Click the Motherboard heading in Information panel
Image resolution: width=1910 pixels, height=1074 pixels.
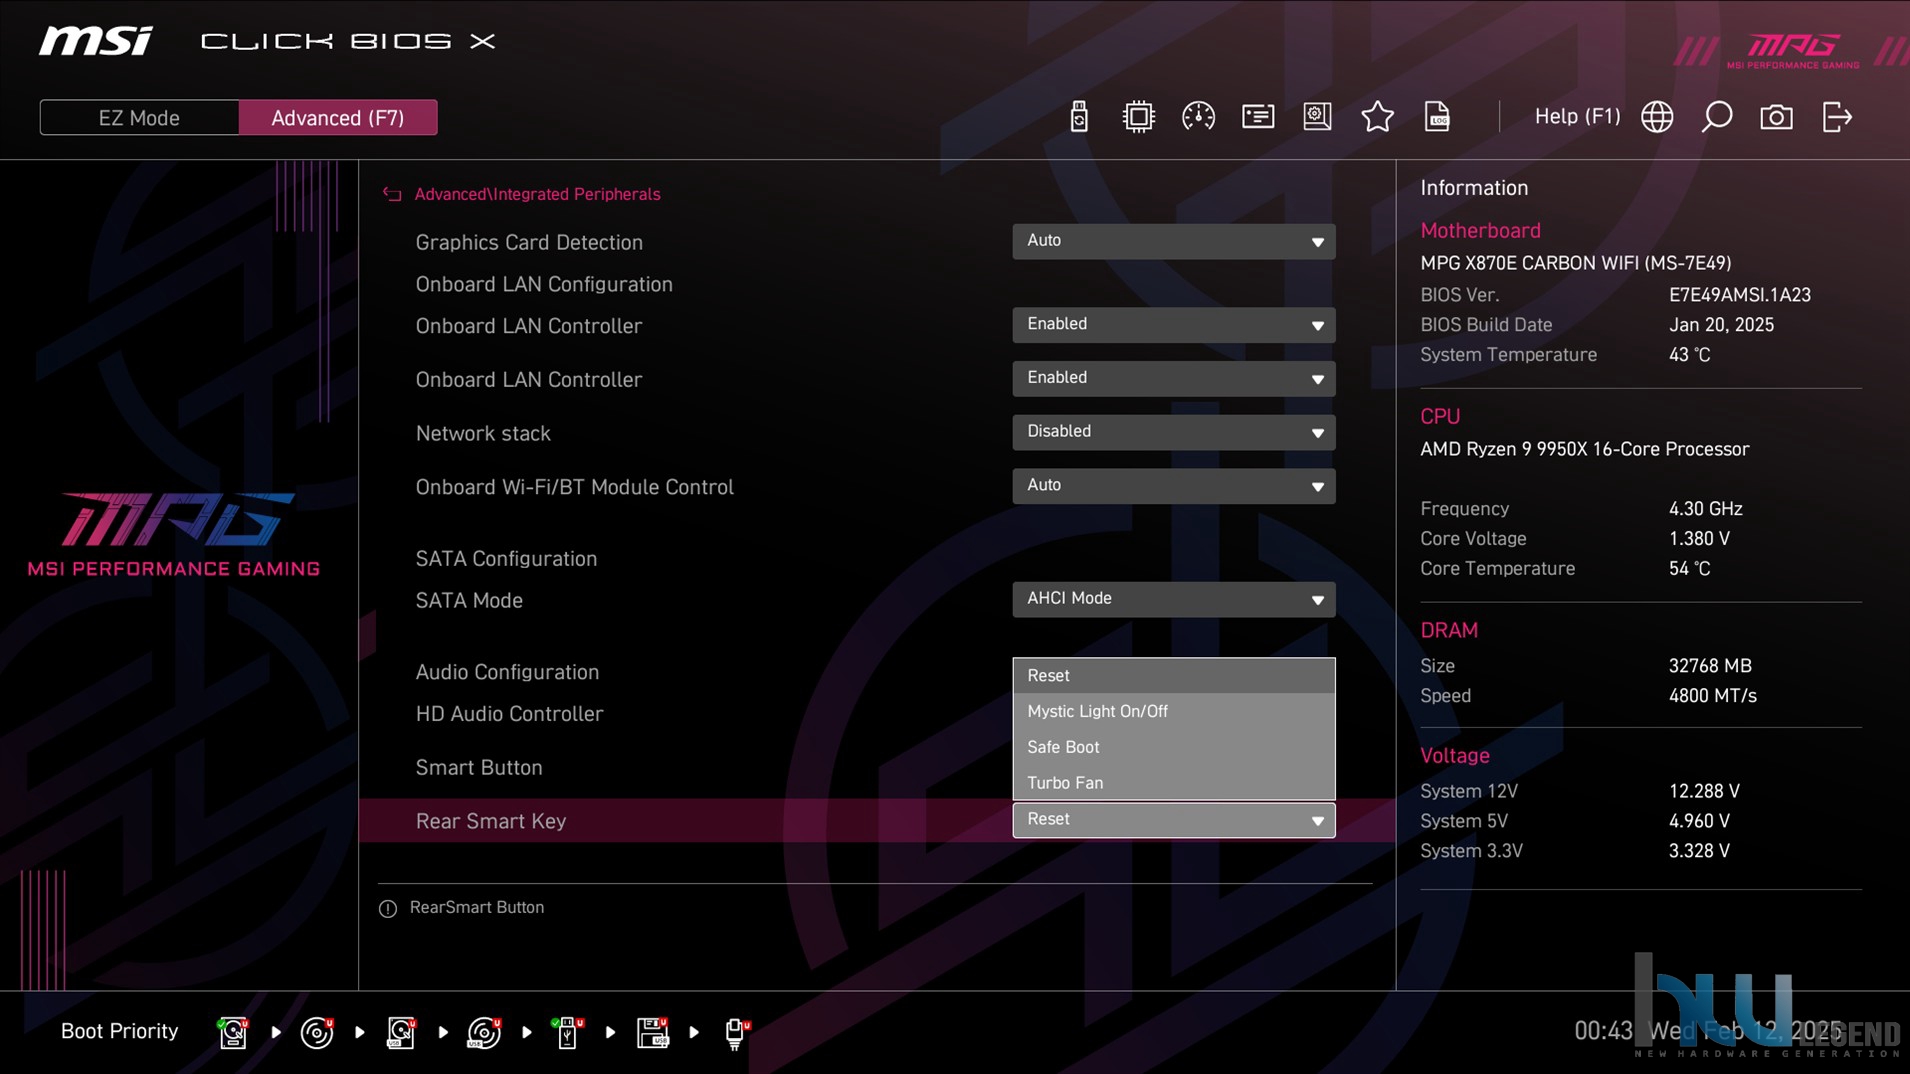[x=1480, y=230]
